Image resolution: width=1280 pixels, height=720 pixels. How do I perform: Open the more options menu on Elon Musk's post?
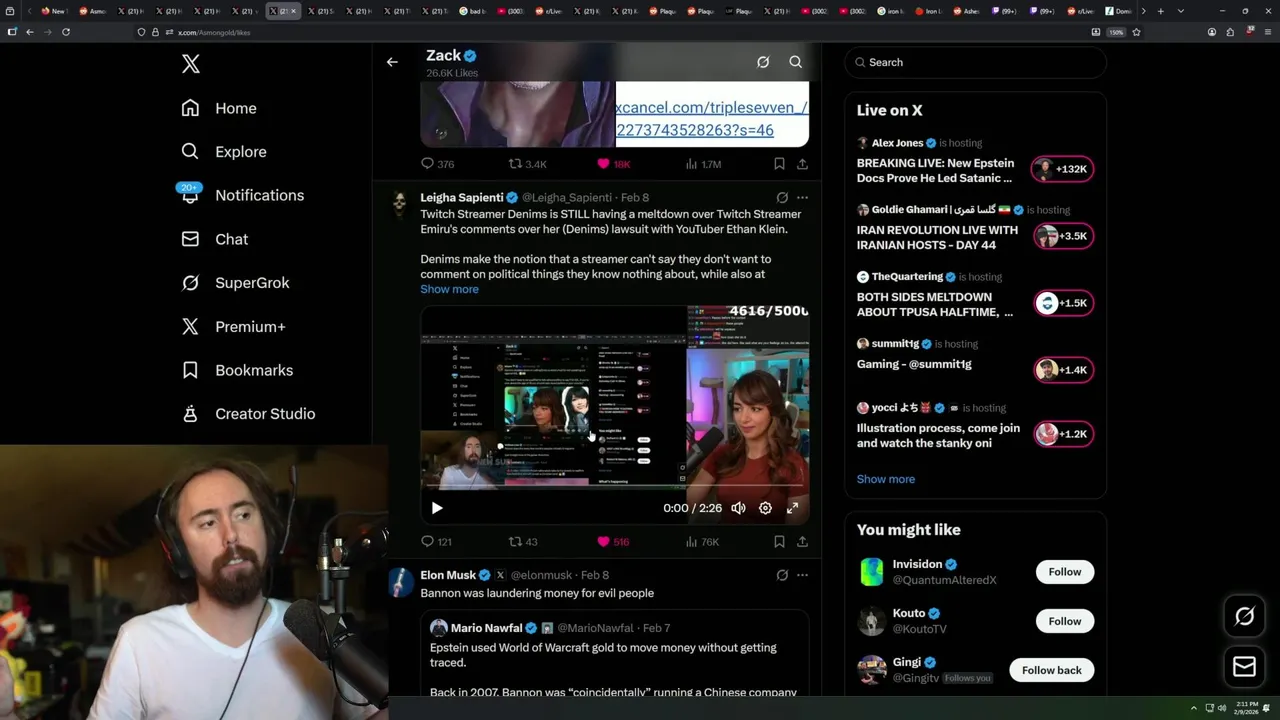pos(802,575)
